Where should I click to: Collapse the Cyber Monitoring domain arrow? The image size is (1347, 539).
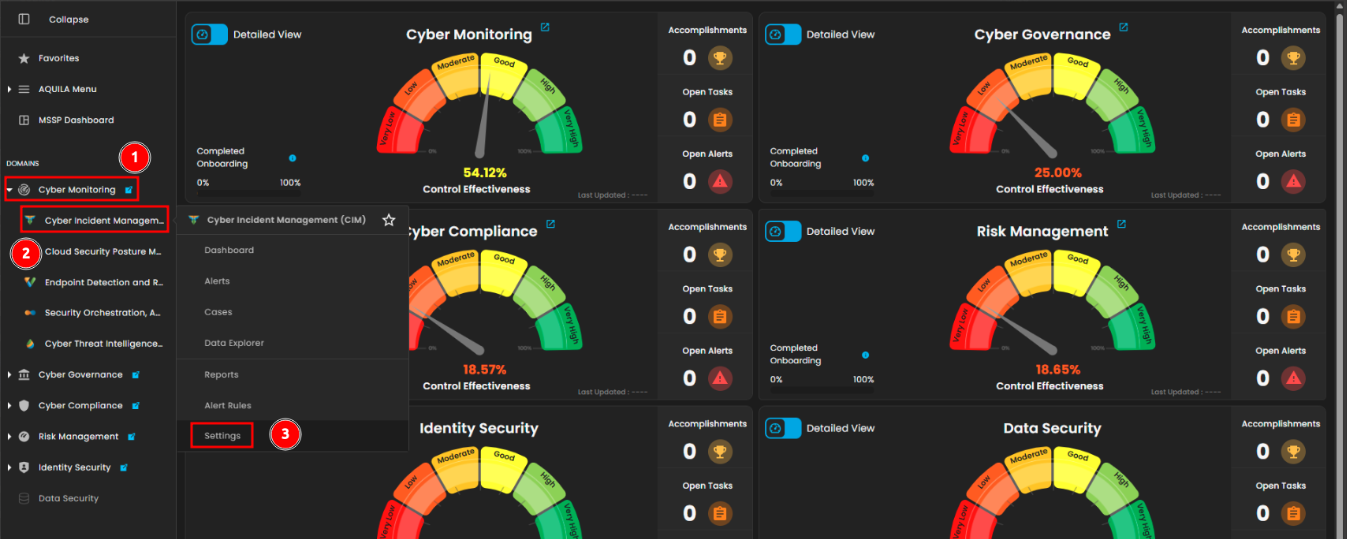(x=10, y=189)
